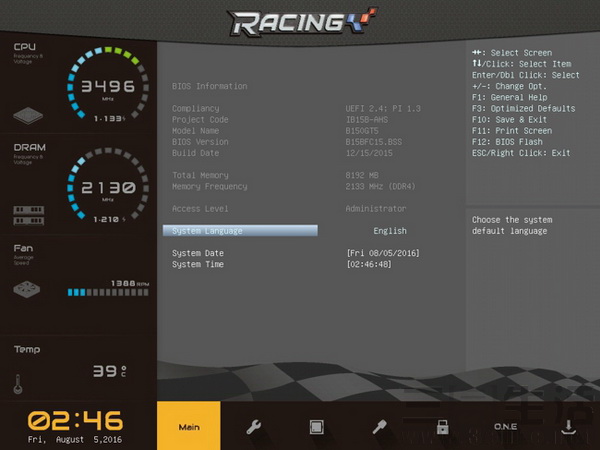The height and width of the screenshot is (450, 600).
Task: Click the Fri, August 5,2016 date
Action: point(75,439)
